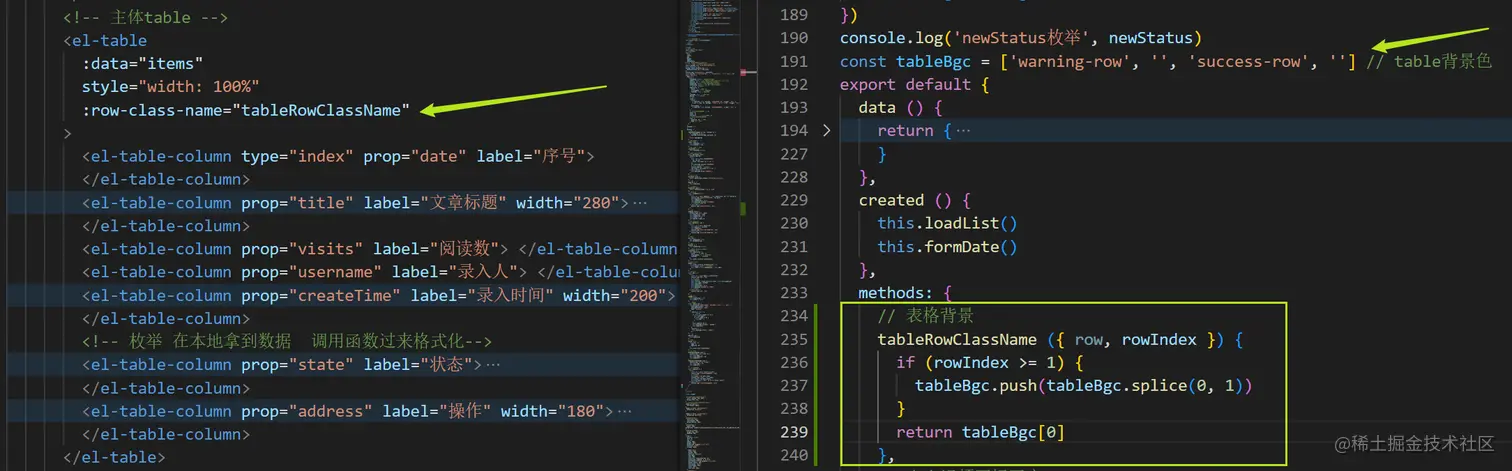1512x471 pixels.
Task: Click the "methods:" key
Action: tap(894, 293)
